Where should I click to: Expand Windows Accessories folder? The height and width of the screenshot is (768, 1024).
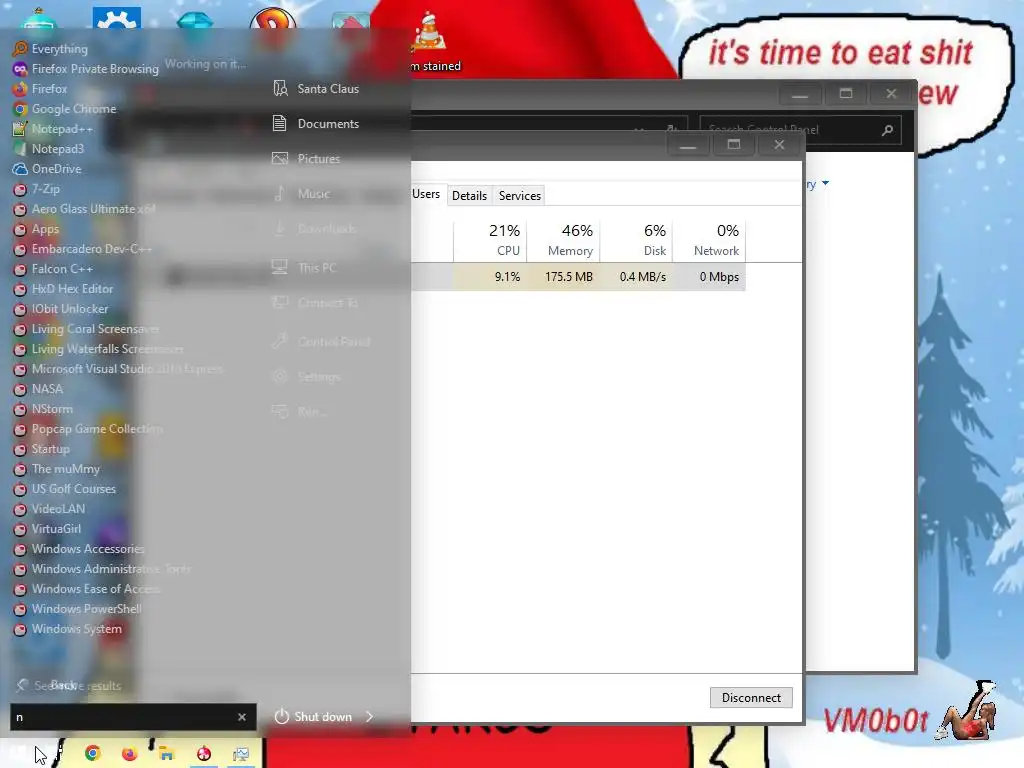79,549
